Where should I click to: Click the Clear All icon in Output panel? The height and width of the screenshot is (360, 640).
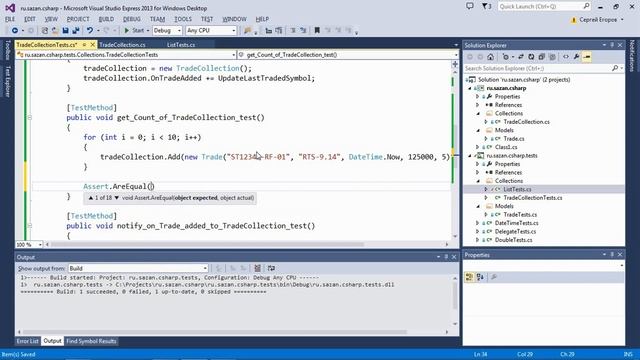[258, 268]
